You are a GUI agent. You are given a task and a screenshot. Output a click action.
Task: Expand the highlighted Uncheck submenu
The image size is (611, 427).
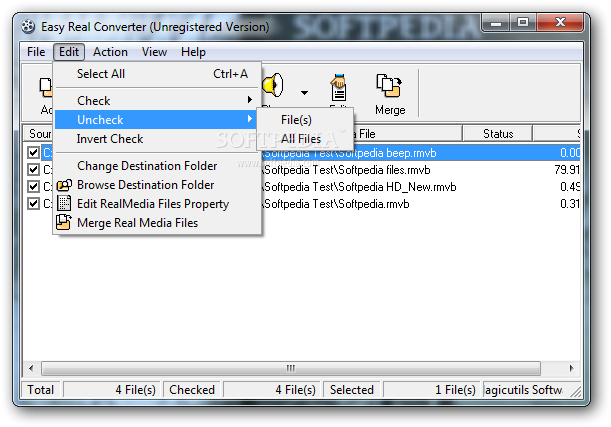click(x=157, y=120)
